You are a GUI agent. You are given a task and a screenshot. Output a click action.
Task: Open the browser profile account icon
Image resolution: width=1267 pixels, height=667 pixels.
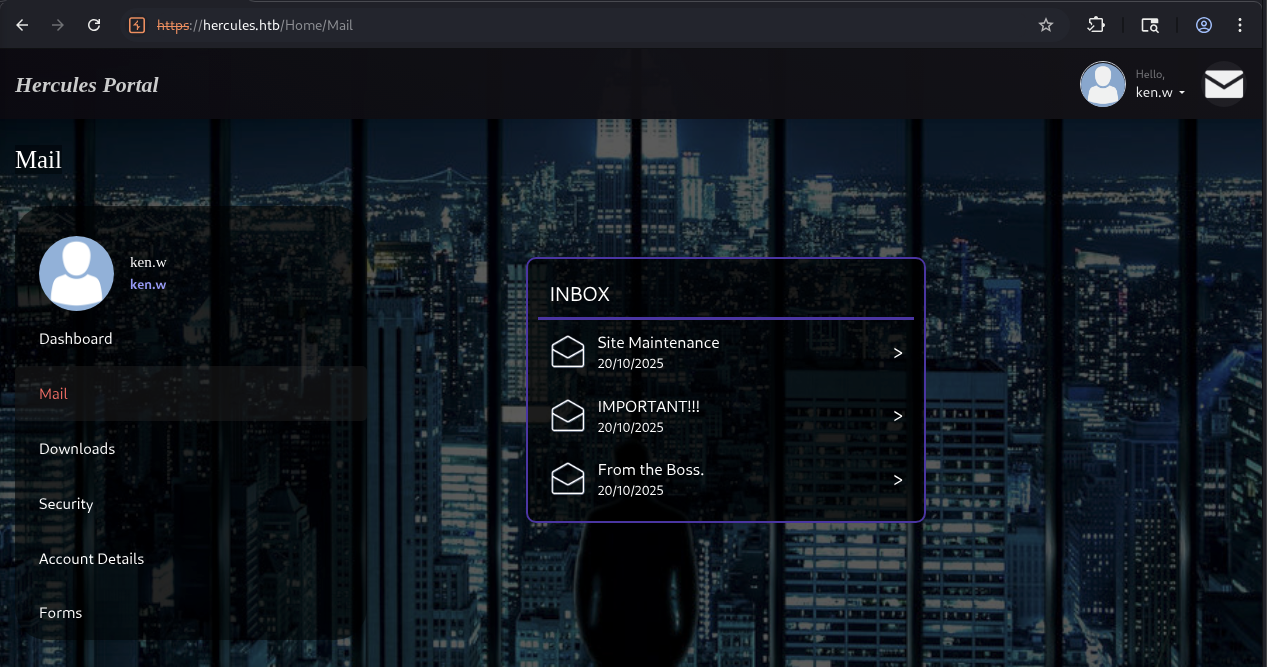click(1204, 25)
